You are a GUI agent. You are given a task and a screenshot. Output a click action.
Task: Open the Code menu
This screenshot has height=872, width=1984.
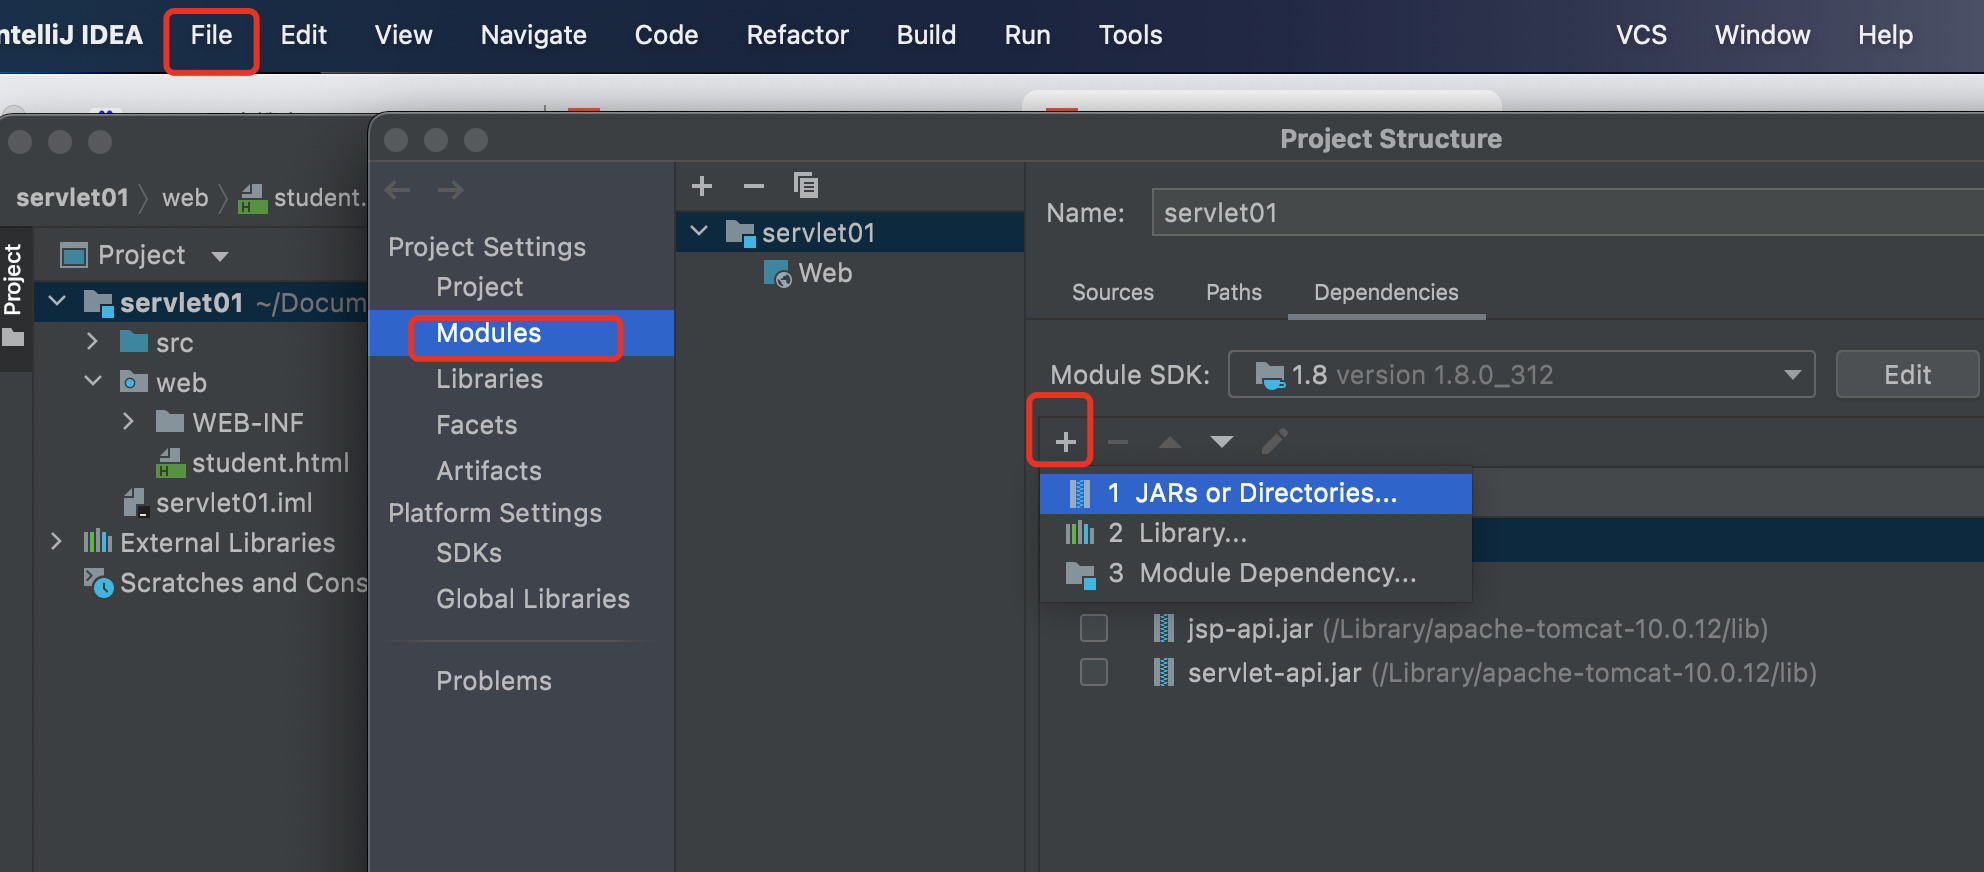click(667, 35)
